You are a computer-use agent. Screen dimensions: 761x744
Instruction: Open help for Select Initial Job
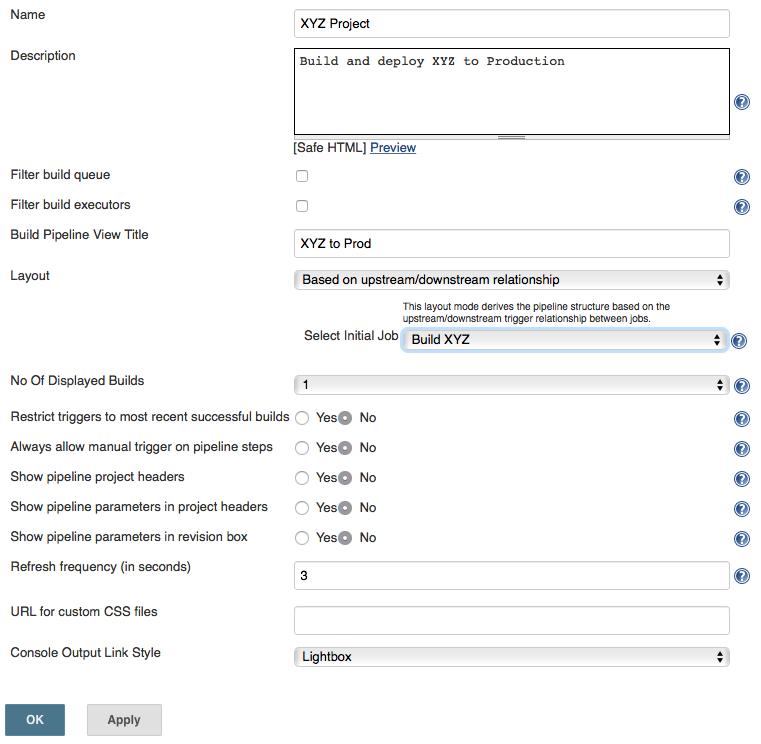click(739, 341)
